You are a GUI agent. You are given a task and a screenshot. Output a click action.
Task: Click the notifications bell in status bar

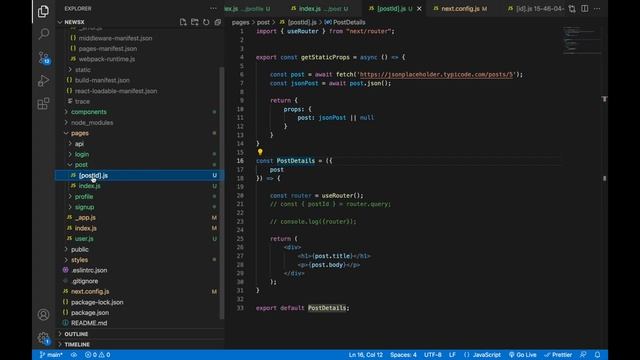[597, 355]
